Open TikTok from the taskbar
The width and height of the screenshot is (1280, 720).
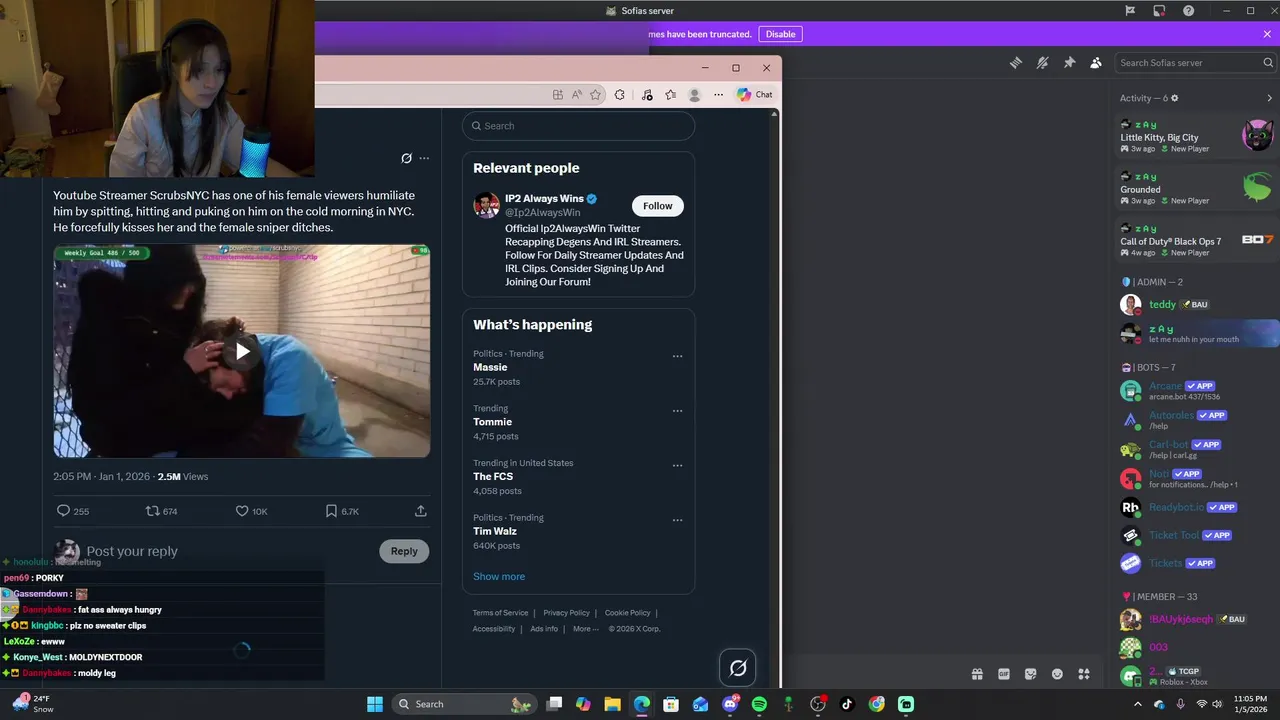pos(847,704)
